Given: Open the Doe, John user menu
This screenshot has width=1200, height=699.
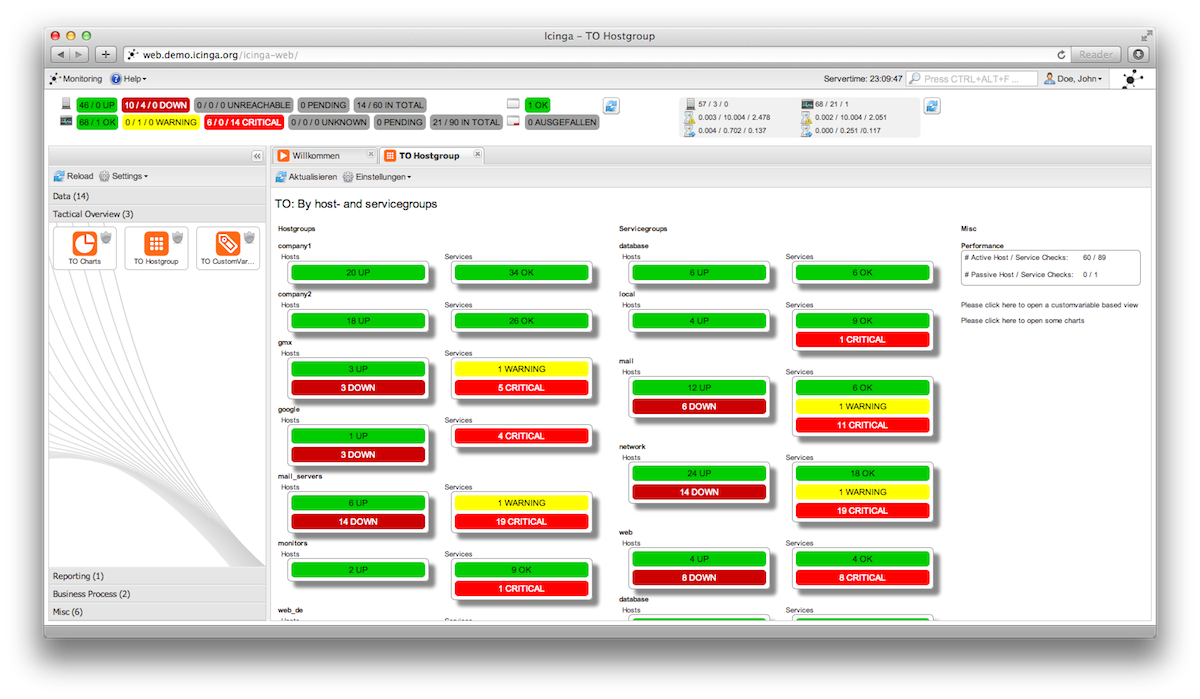Looking at the screenshot, I should click(x=1073, y=79).
